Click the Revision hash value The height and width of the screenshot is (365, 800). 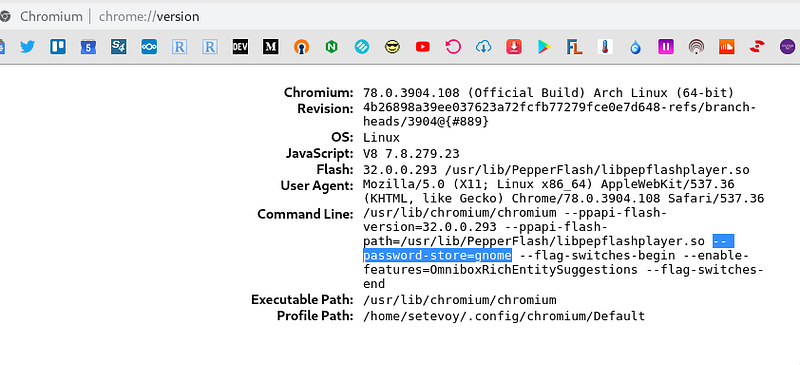coord(560,114)
